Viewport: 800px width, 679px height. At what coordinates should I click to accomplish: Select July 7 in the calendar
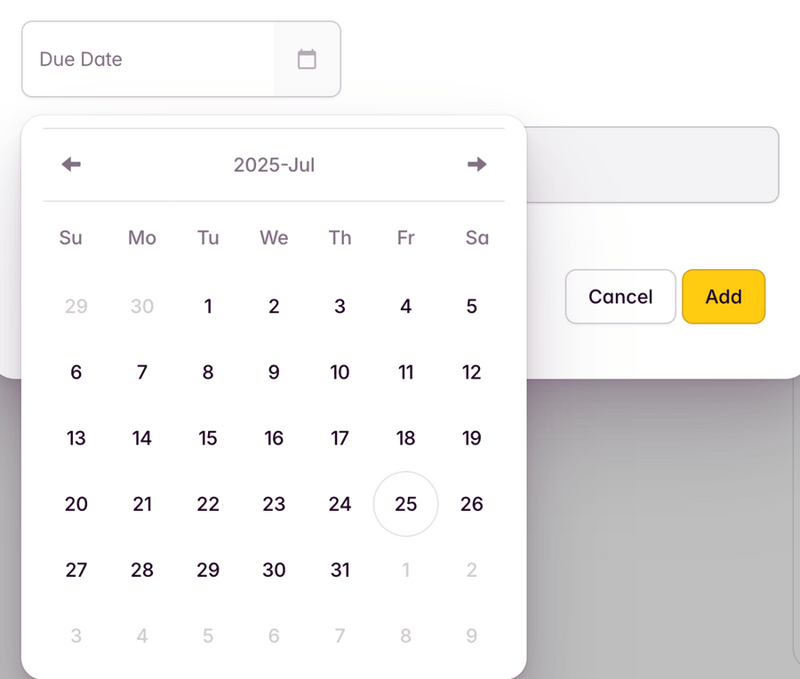point(142,372)
